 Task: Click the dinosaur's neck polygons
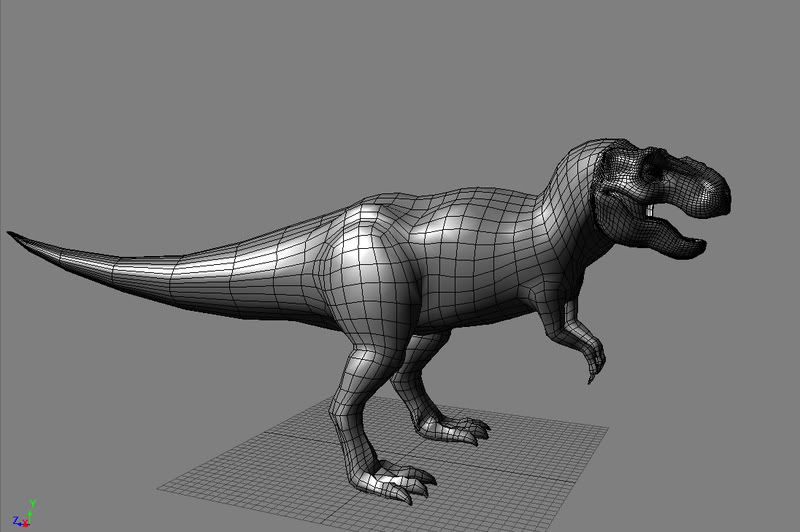tap(580, 210)
